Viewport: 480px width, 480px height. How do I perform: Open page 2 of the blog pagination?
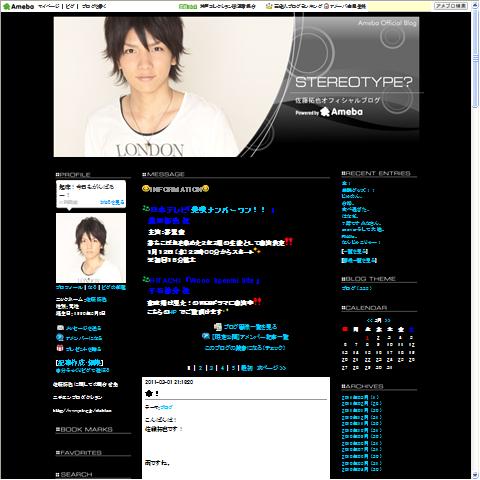(200, 368)
